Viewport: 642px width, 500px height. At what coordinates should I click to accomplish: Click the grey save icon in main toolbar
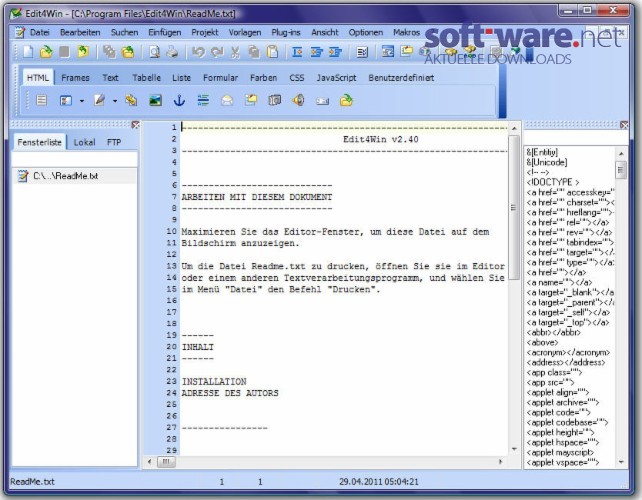click(x=64, y=52)
